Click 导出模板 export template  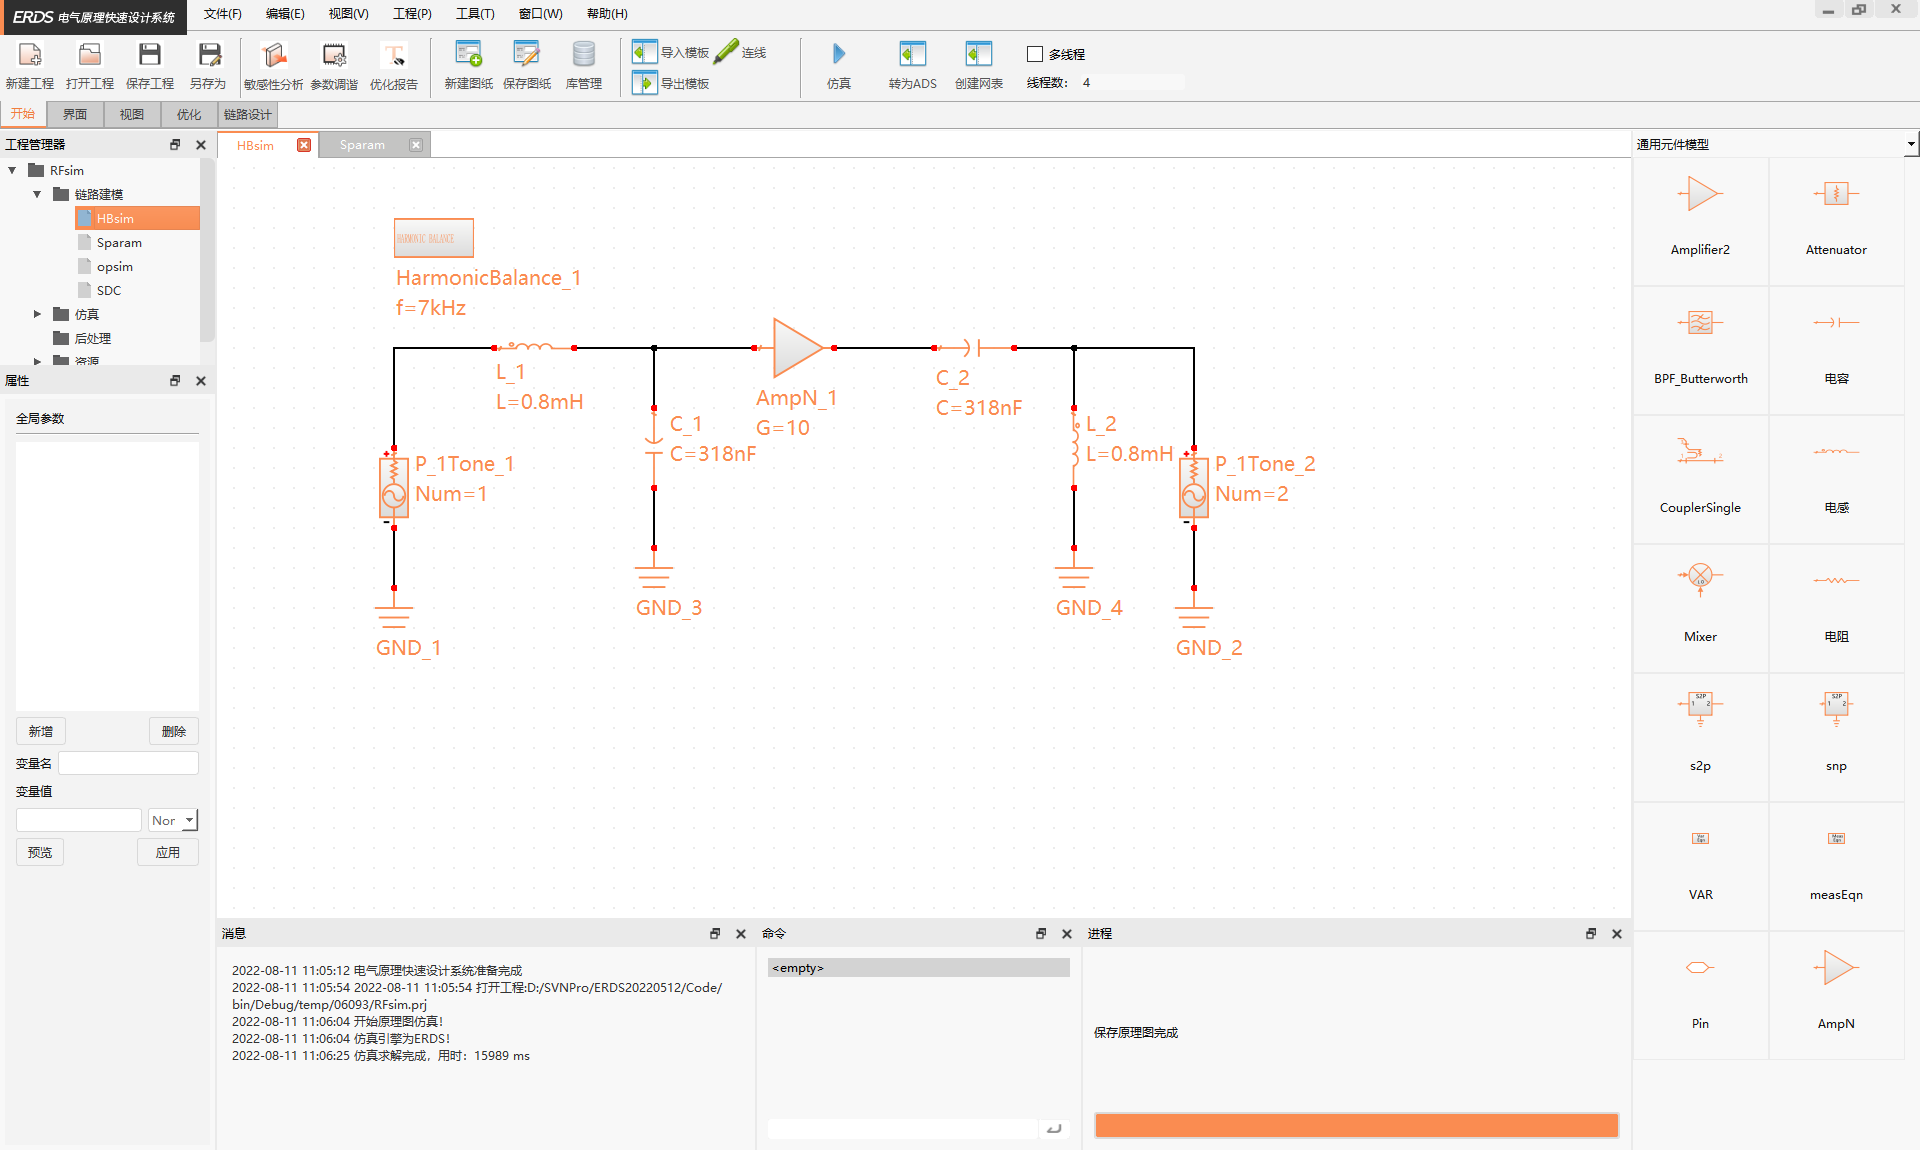671,83
